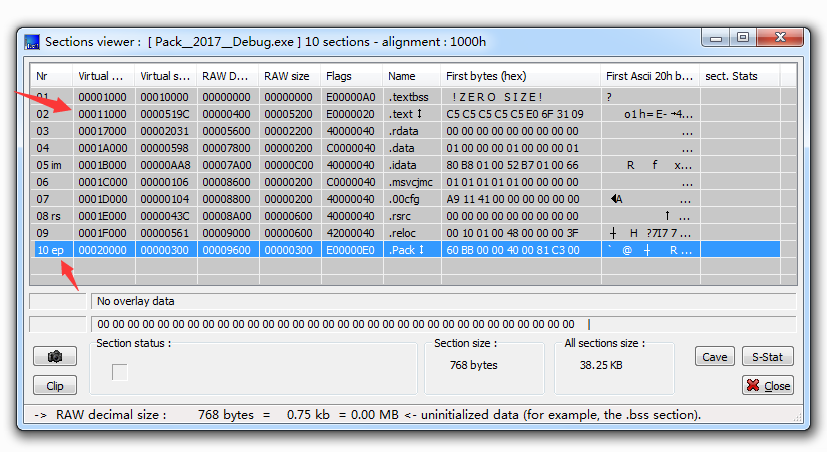Select the .reloc section name

coord(402,233)
